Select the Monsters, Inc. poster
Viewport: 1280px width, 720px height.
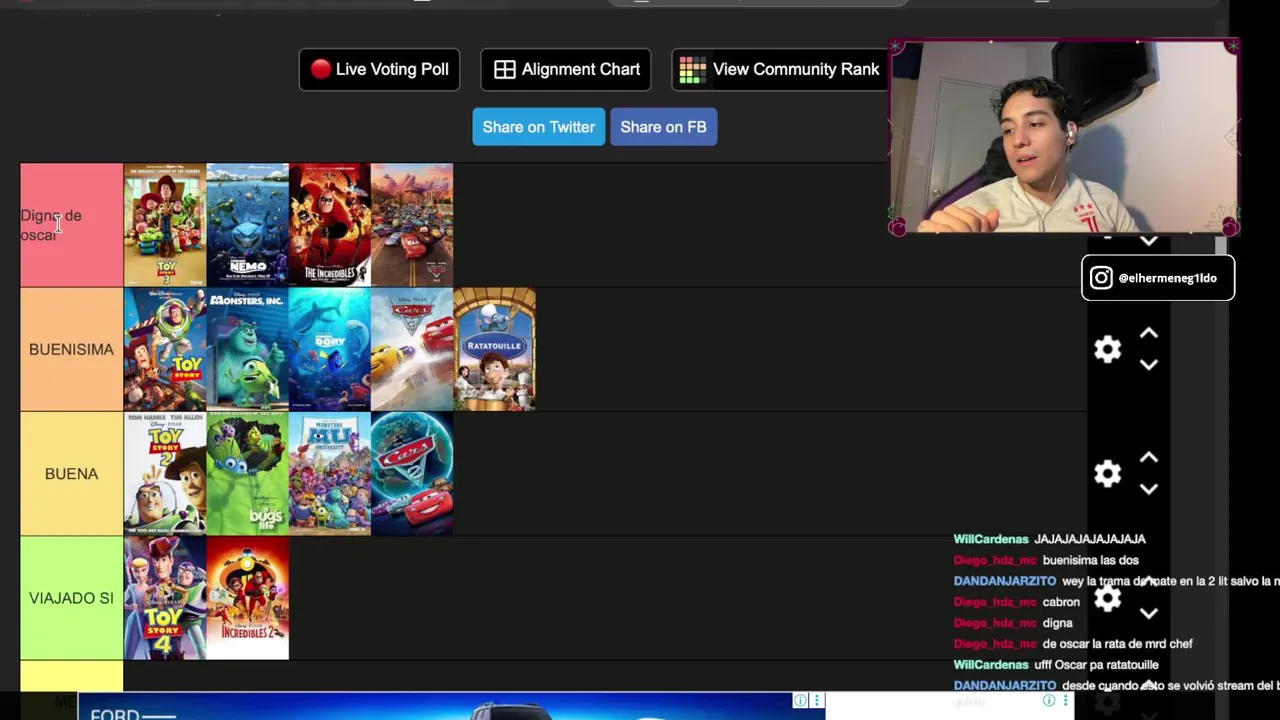[247, 349]
